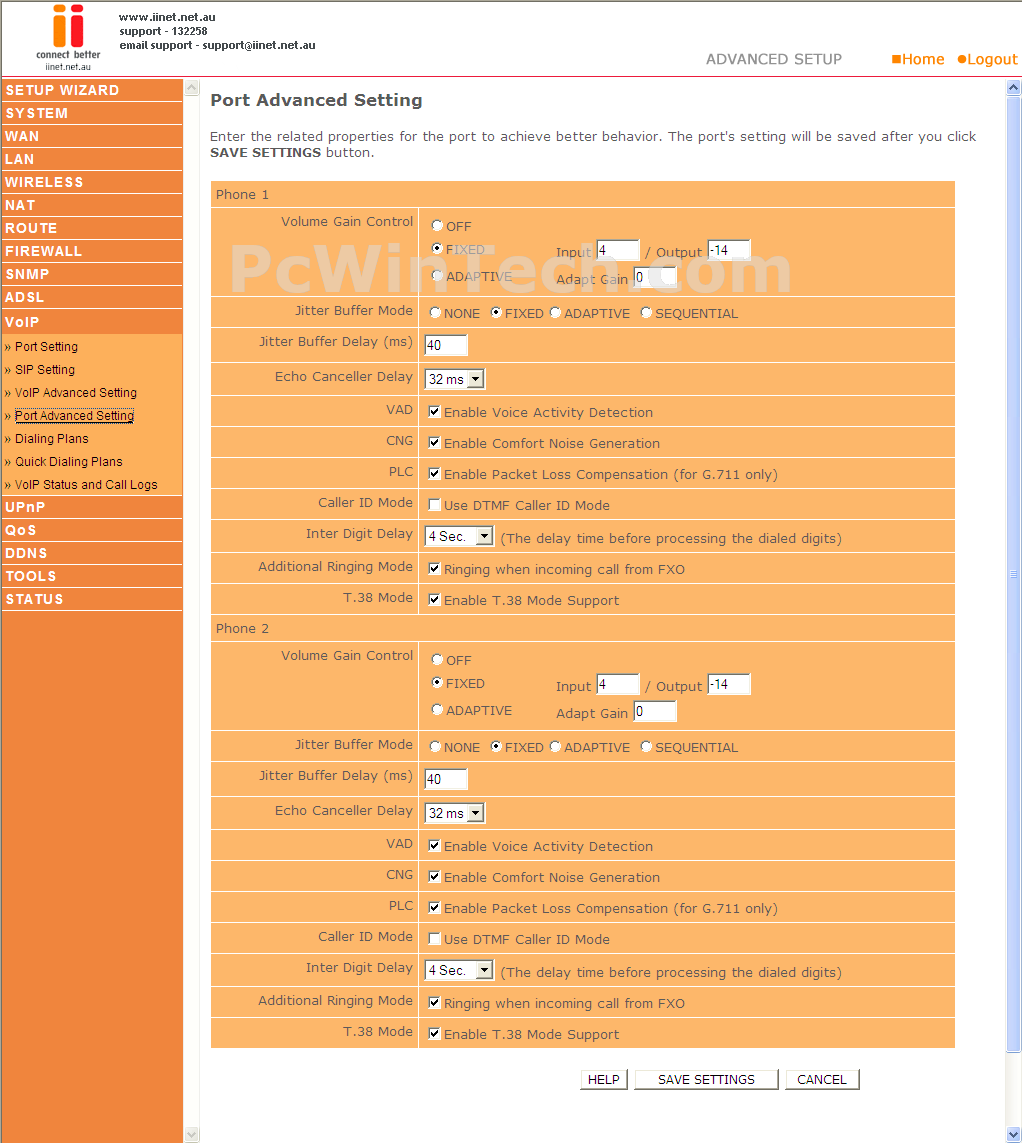Select OFF volume gain for Phone 2
Image resolution: width=1022 pixels, height=1143 pixels.
pyautogui.click(x=437, y=660)
